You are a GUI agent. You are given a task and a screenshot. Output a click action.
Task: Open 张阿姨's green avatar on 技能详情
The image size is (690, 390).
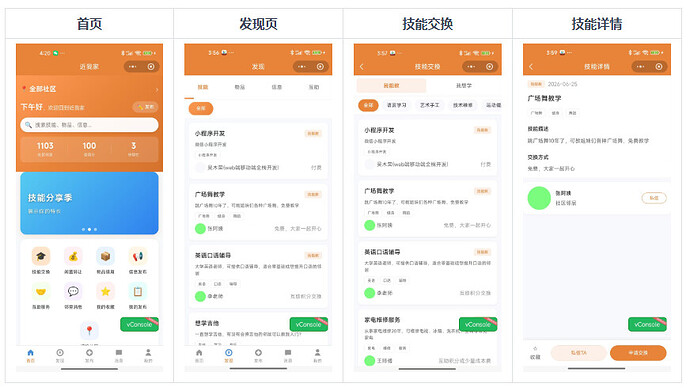click(x=539, y=198)
